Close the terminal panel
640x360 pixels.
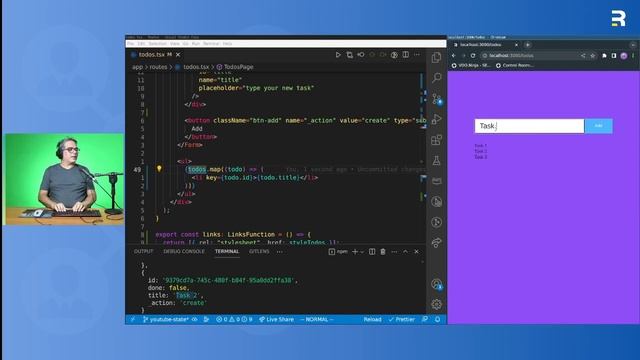coord(416,252)
